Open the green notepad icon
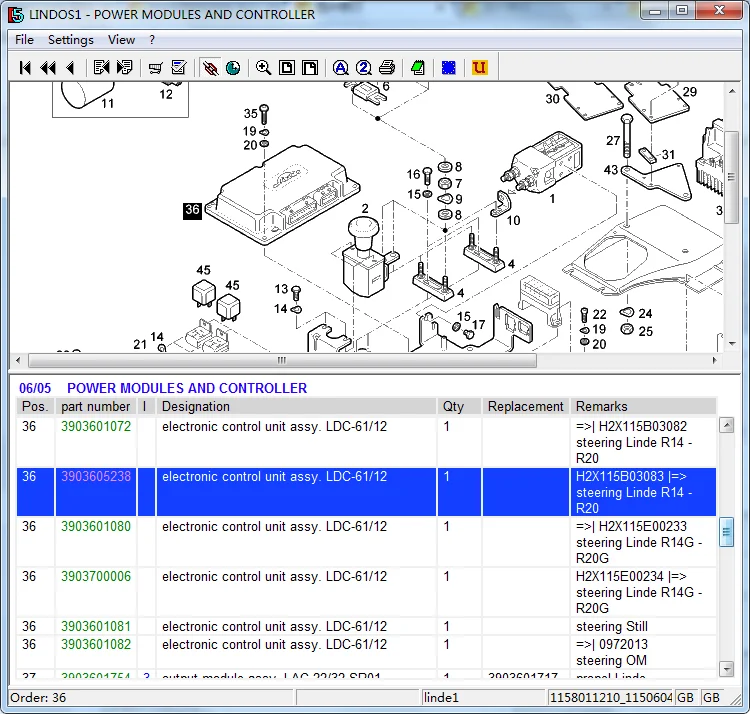This screenshot has height=714, width=750. coord(418,68)
